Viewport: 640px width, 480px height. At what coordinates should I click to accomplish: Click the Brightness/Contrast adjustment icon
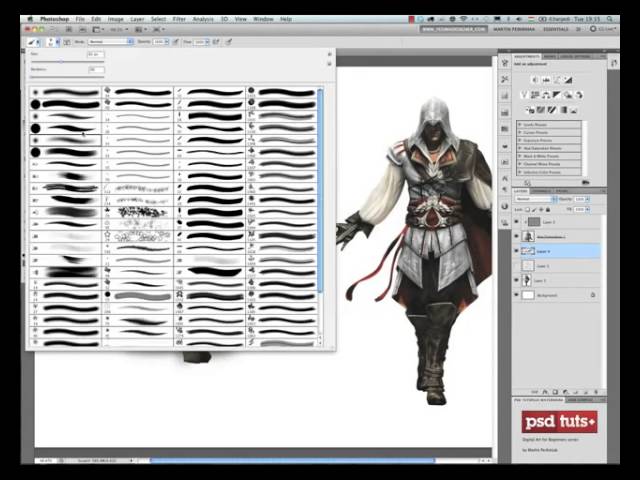[535, 80]
